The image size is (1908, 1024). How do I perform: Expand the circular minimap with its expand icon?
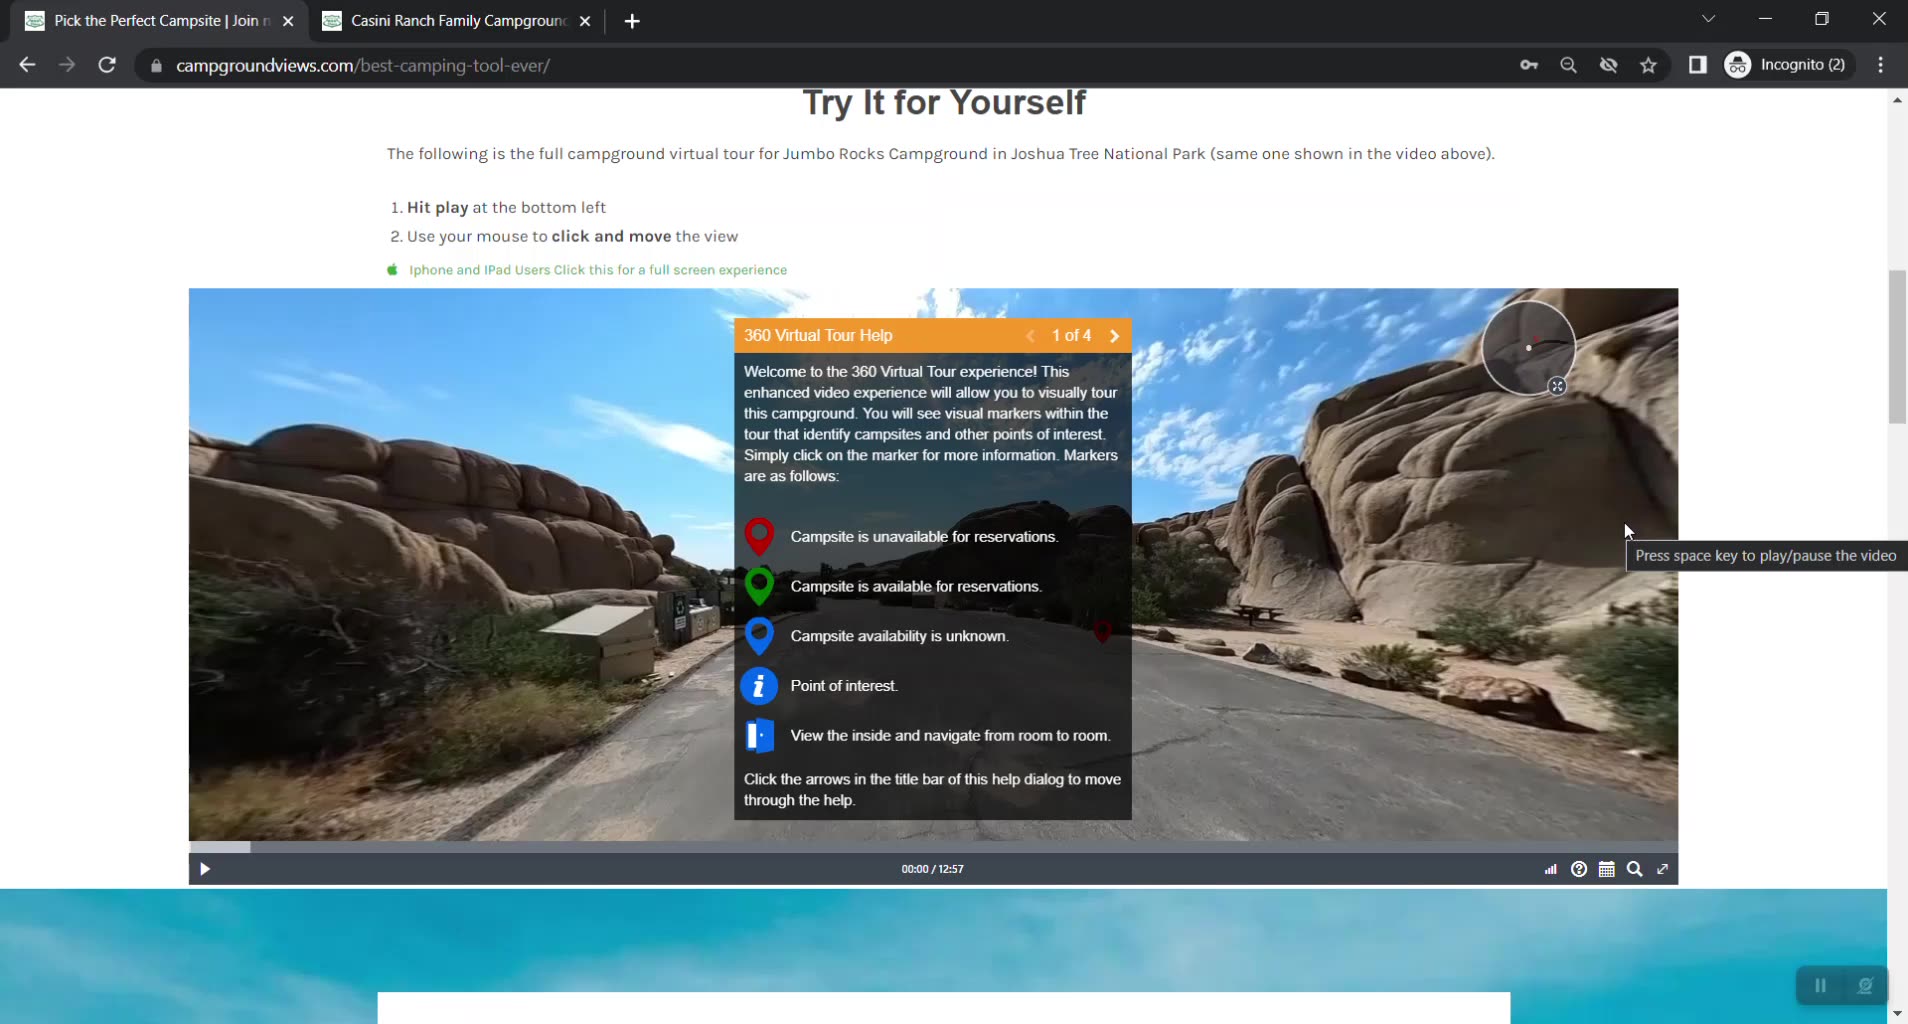point(1557,386)
